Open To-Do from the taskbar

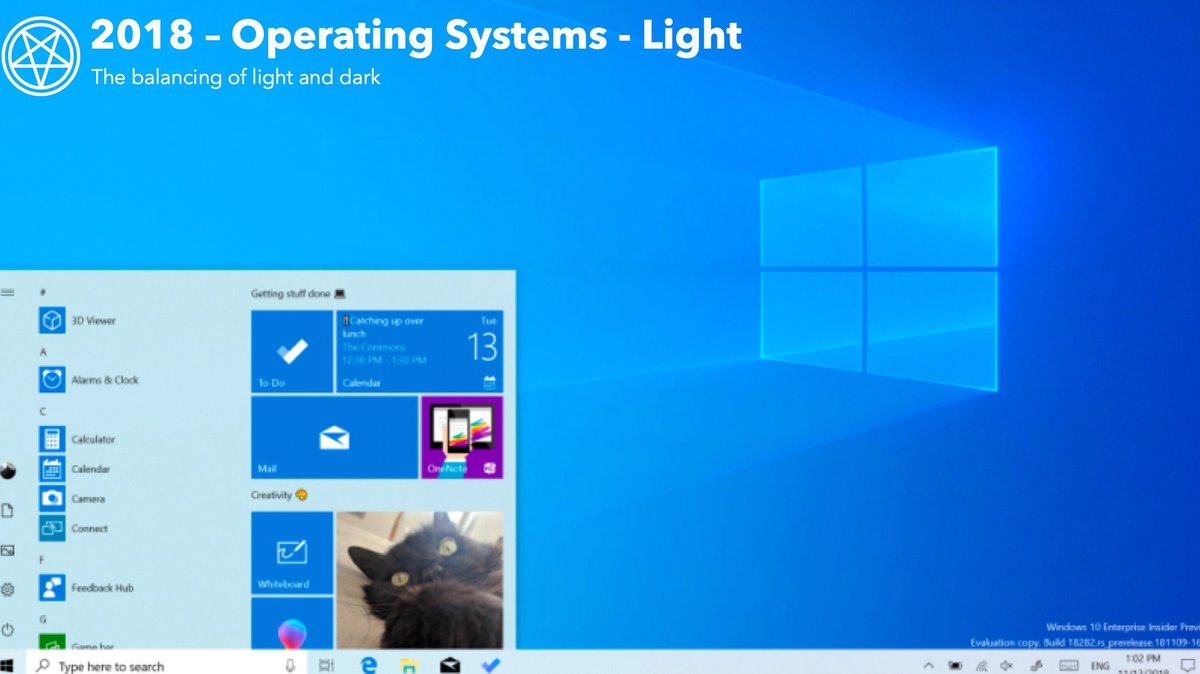click(491, 665)
